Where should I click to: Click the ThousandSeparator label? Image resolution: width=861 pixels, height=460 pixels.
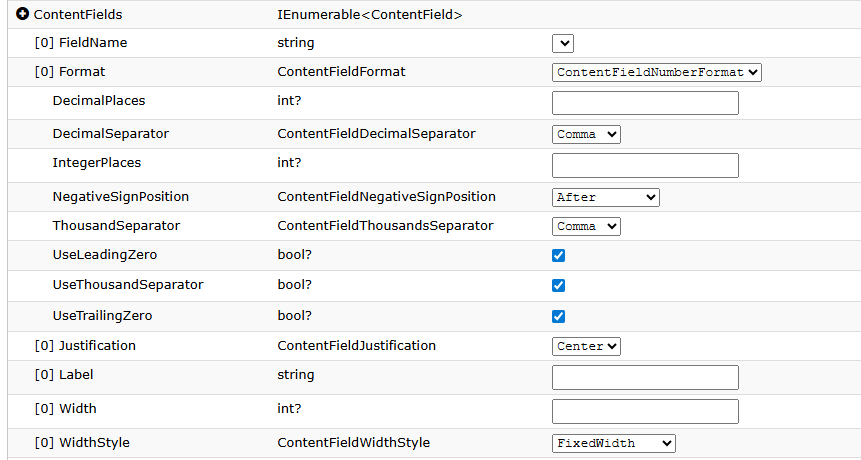point(116,226)
